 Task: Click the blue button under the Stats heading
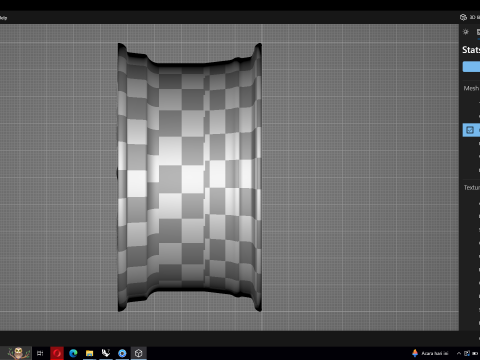click(471, 67)
